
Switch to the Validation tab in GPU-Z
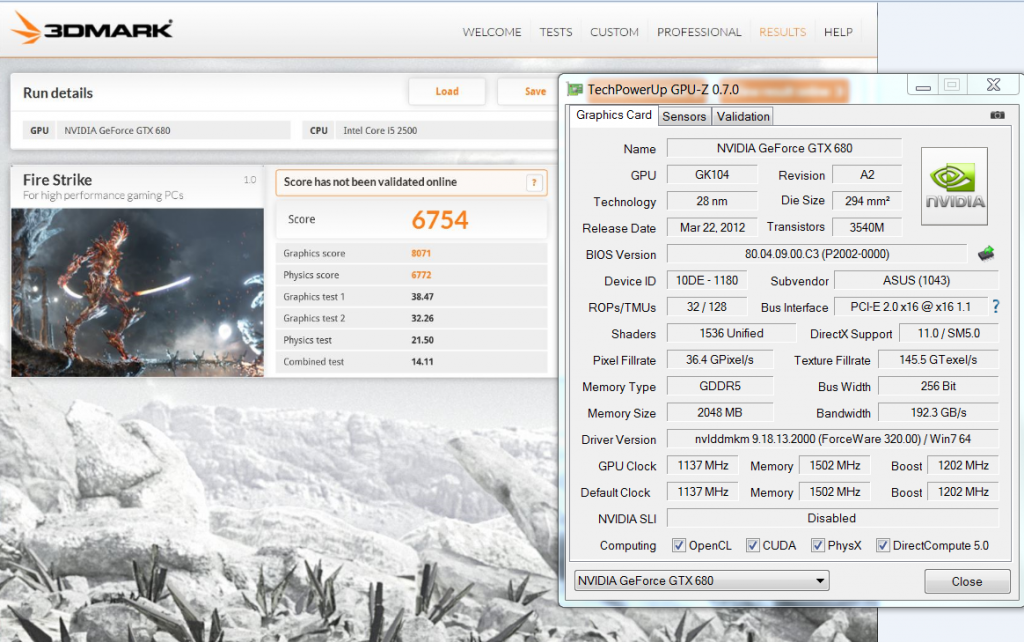743,116
